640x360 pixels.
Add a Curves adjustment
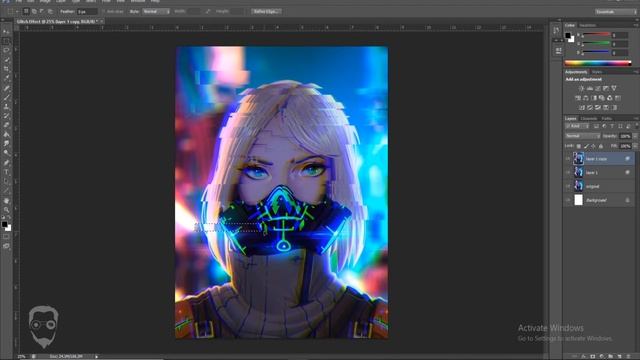click(x=598, y=89)
